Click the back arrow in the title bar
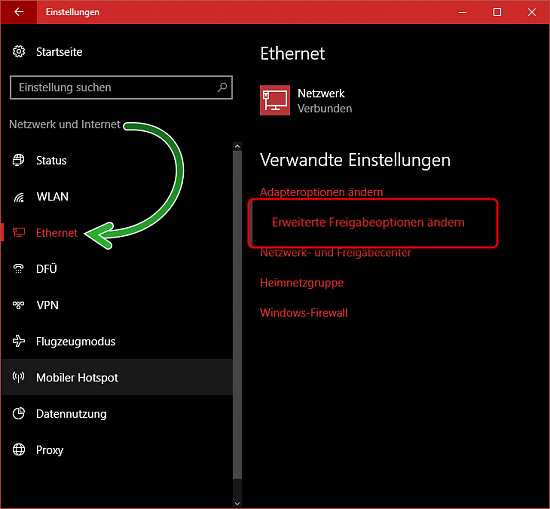Viewport: 550px width, 509px height. [x=19, y=12]
